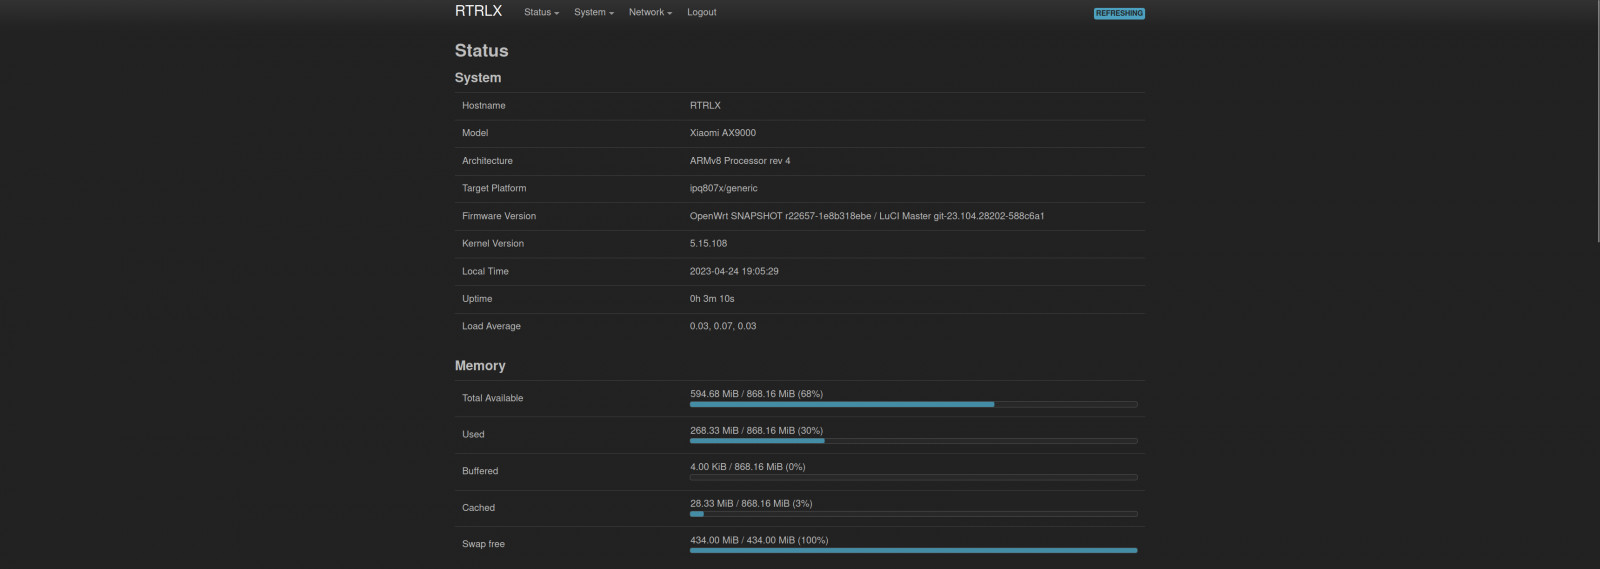1600x569 pixels.
Task: Click the RTRLX hostname value in the table
Action: point(705,105)
